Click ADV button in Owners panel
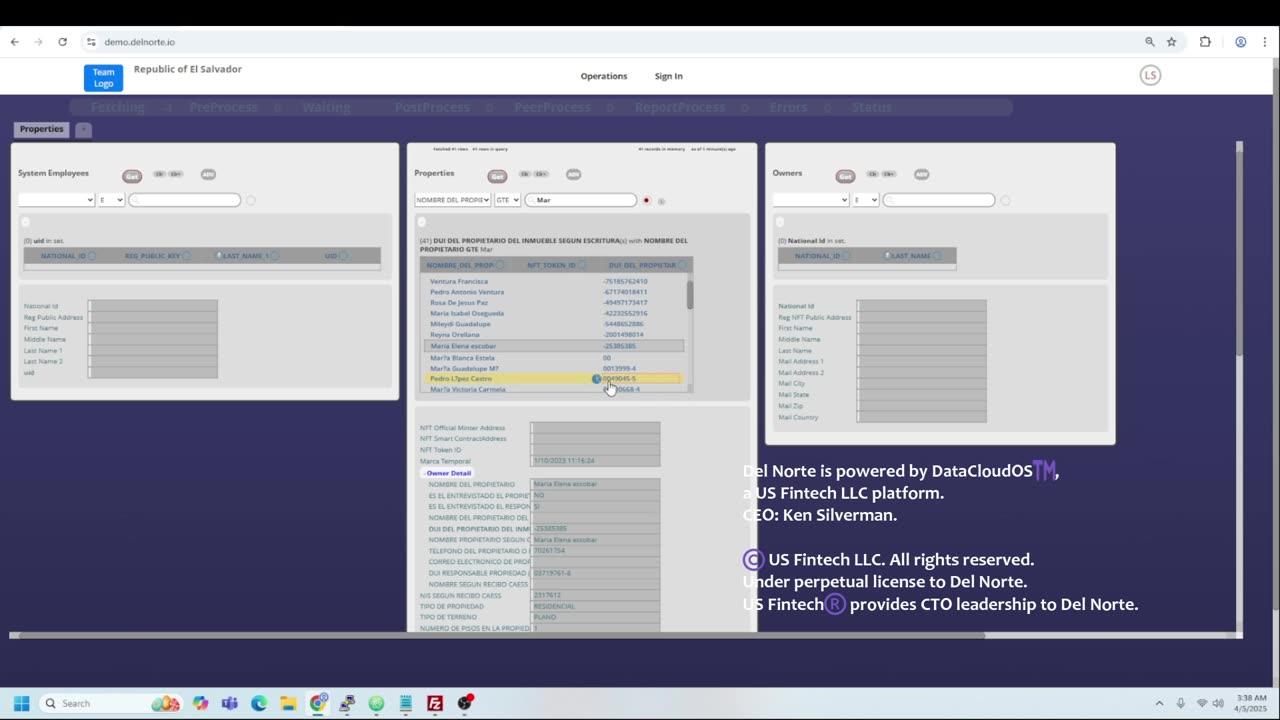Image resolution: width=1280 pixels, height=720 pixels. (x=921, y=174)
